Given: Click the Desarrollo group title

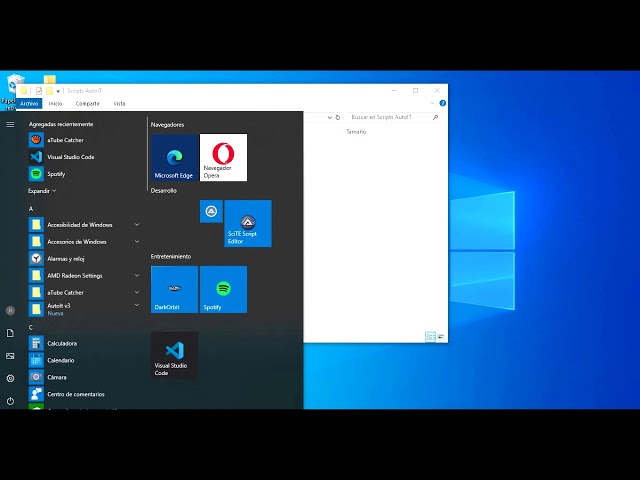Looking at the screenshot, I should pyautogui.click(x=164, y=191).
